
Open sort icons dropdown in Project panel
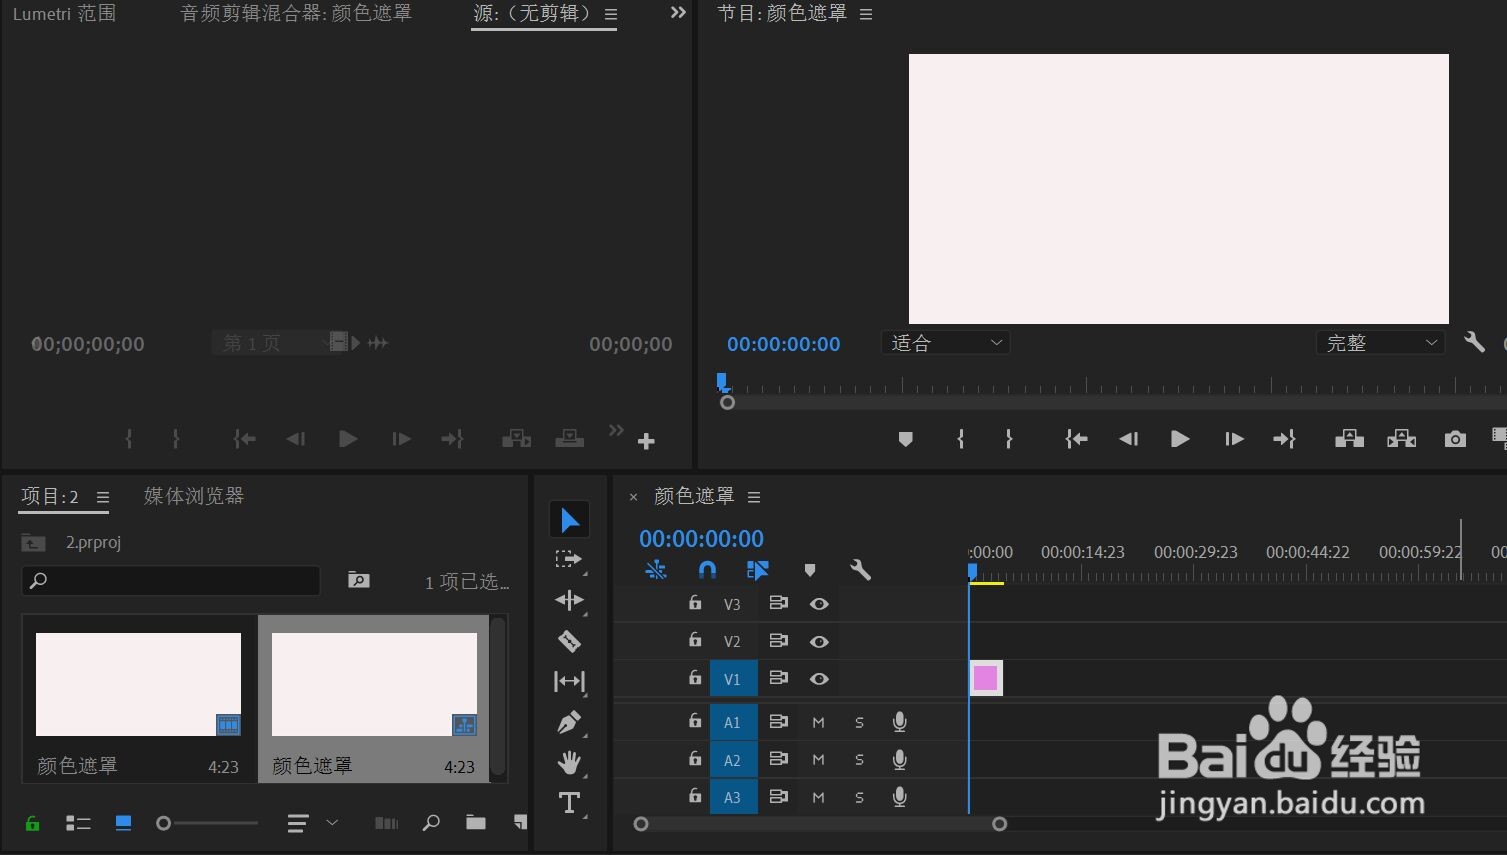[x=313, y=823]
